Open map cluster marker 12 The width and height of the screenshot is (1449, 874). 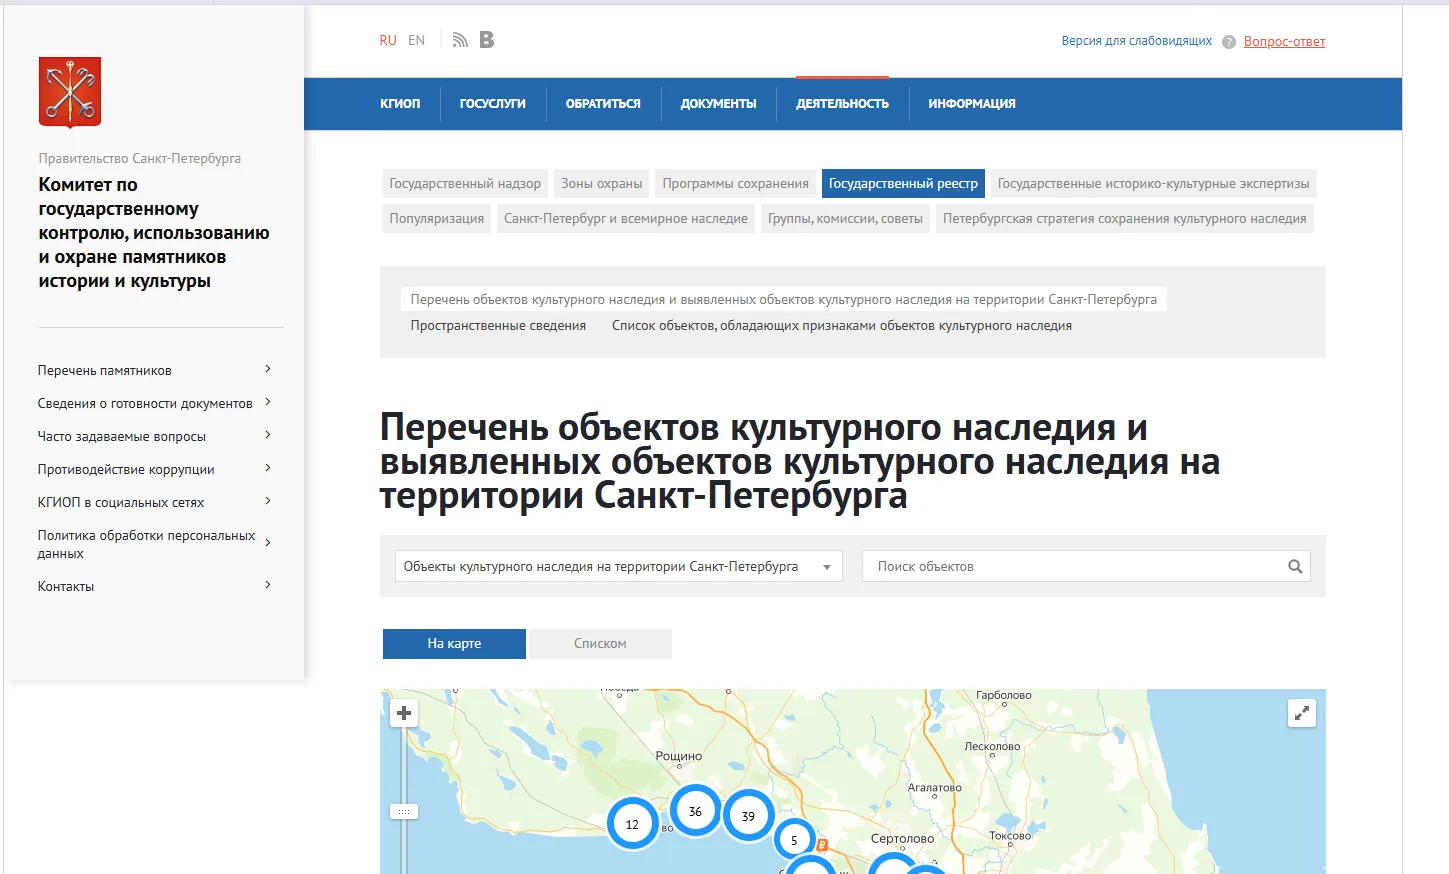pyautogui.click(x=632, y=824)
